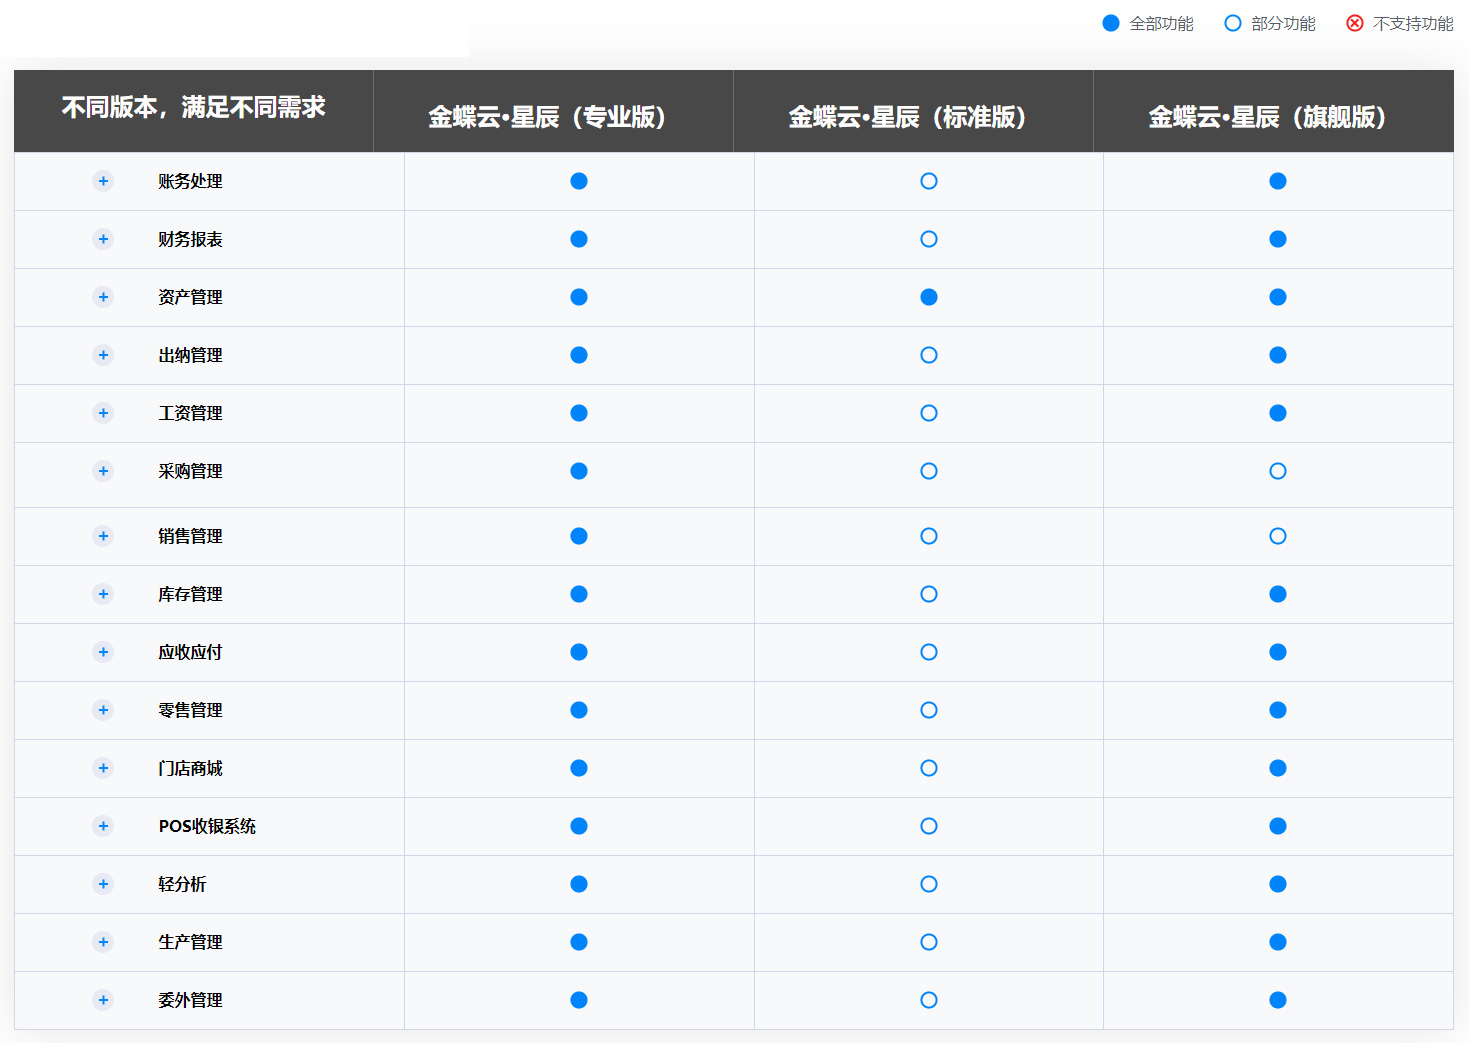Expand the 应收应付 row
This screenshot has width=1469, height=1043.
103,652
